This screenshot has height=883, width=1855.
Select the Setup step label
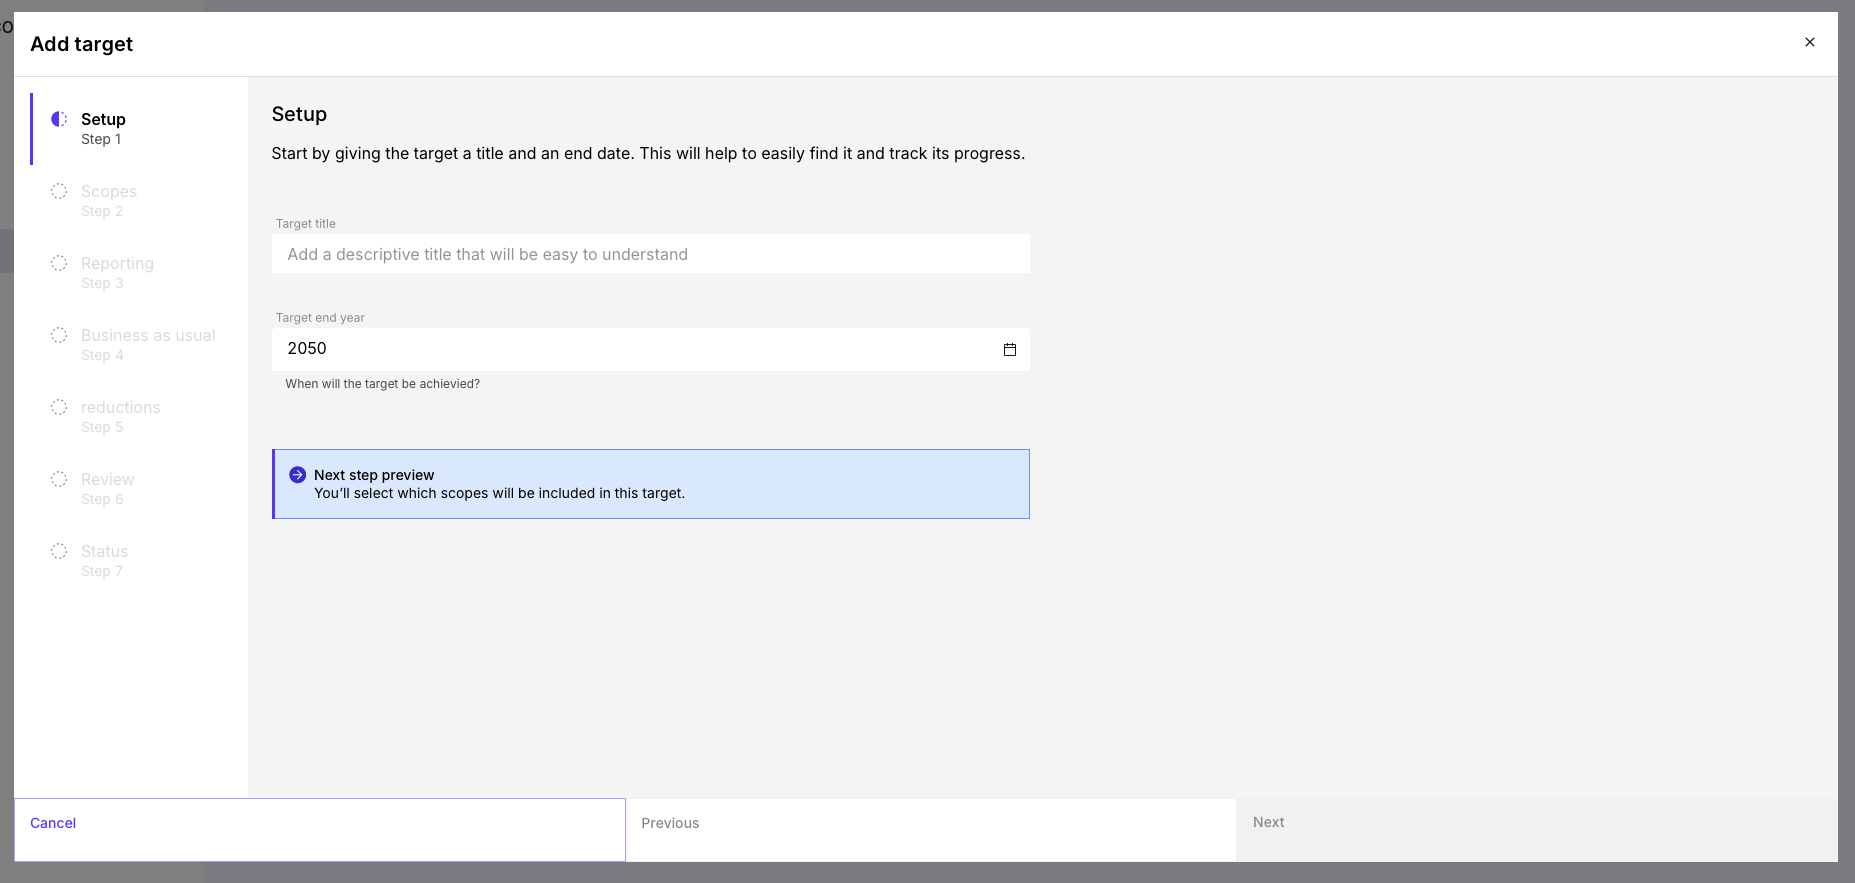pyautogui.click(x=103, y=119)
